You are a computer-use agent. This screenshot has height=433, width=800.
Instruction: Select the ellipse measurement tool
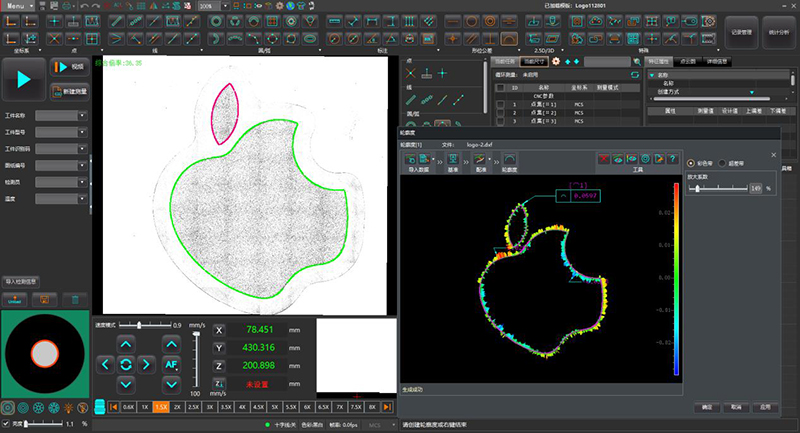point(310,39)
